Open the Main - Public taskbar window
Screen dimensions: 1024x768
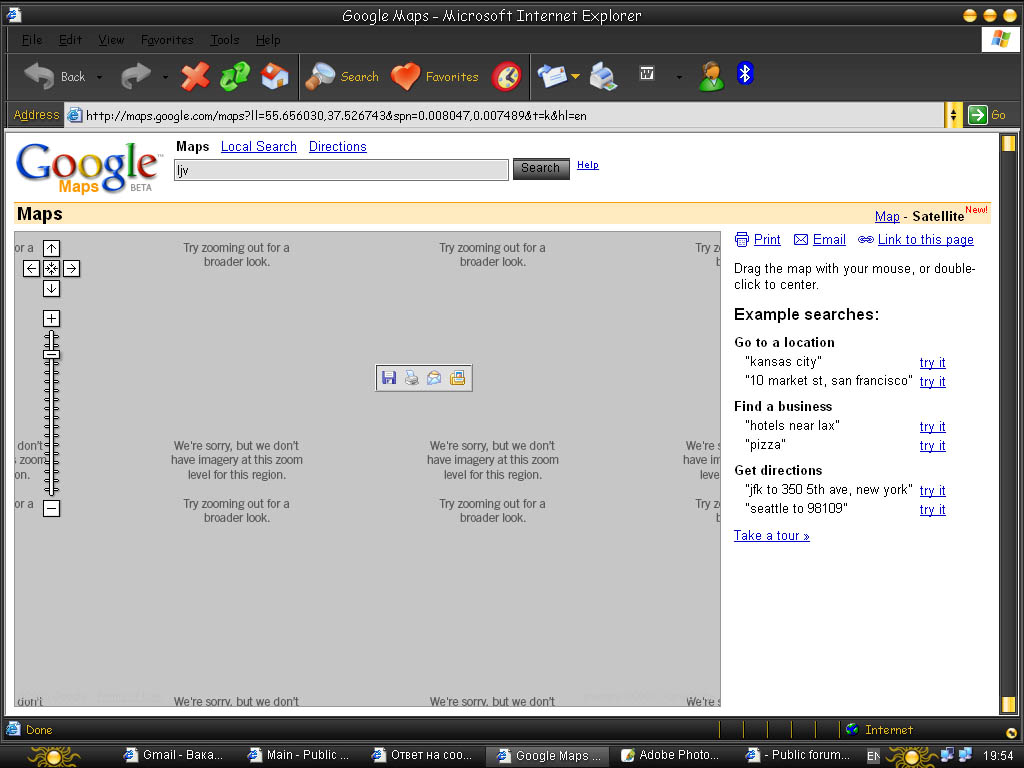[298, 755]
